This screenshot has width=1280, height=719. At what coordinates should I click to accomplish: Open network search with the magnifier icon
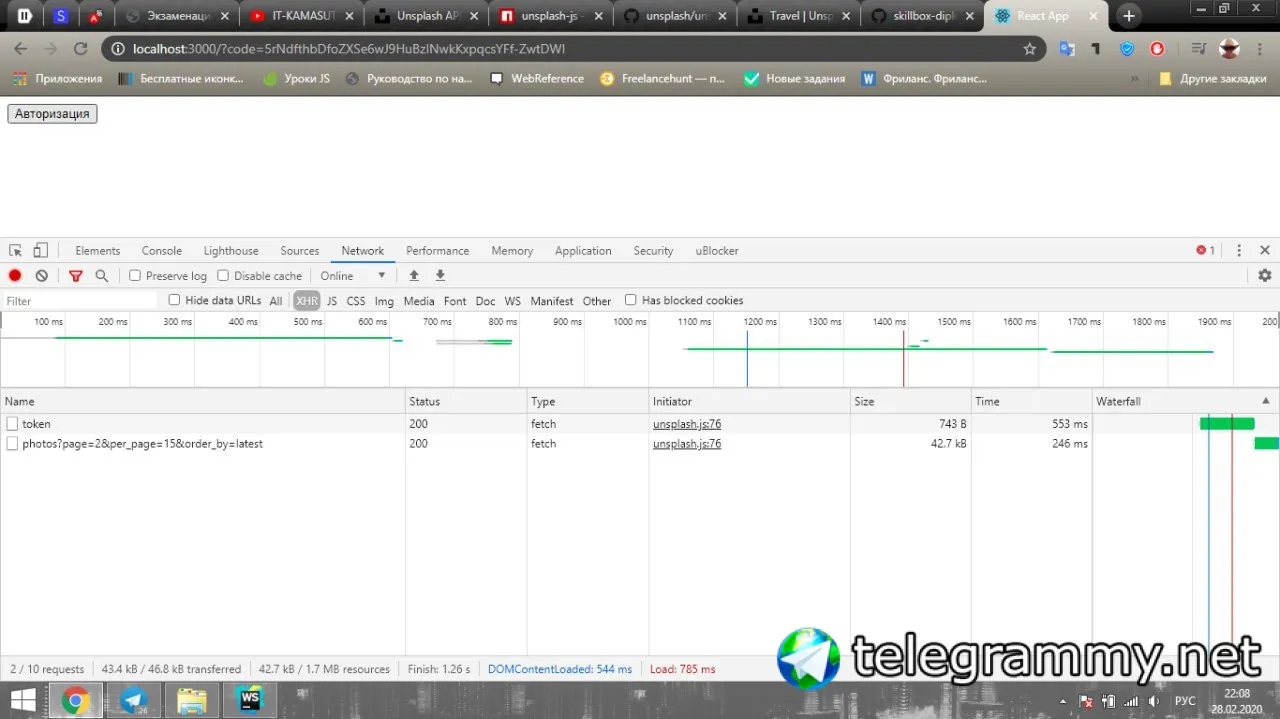[101, 276]
